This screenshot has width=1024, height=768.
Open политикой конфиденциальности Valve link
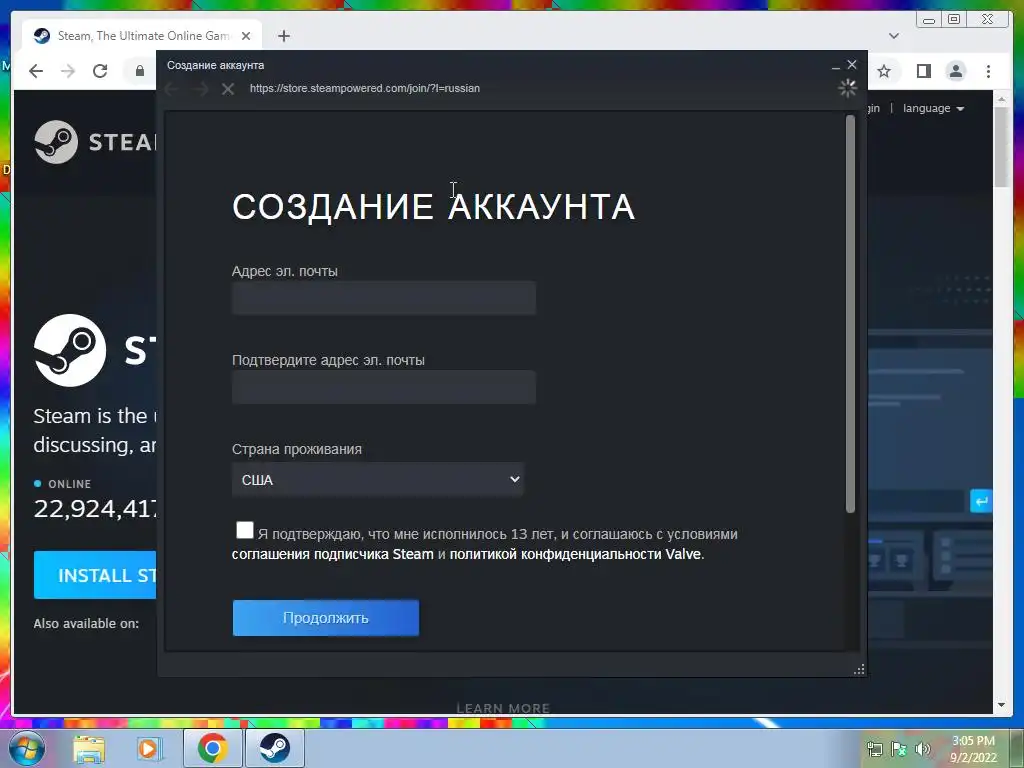[575, 554]
